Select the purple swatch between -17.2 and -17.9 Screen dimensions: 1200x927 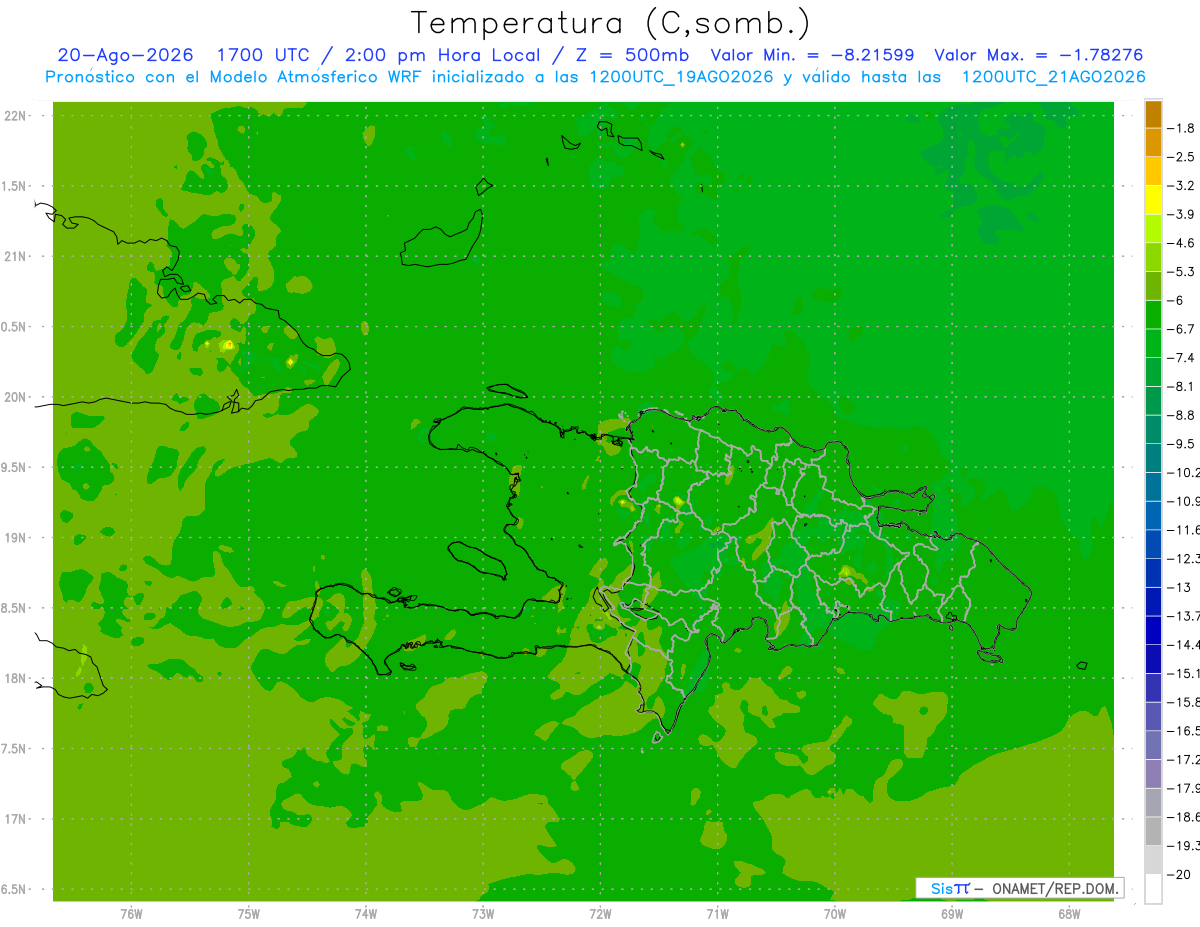click(1153, 774)
